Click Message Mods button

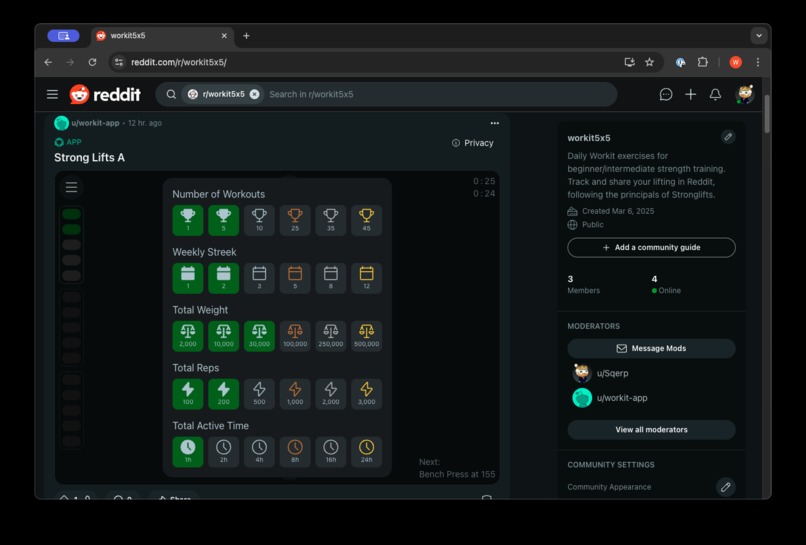pyautogui.click(x=651, y=349)
